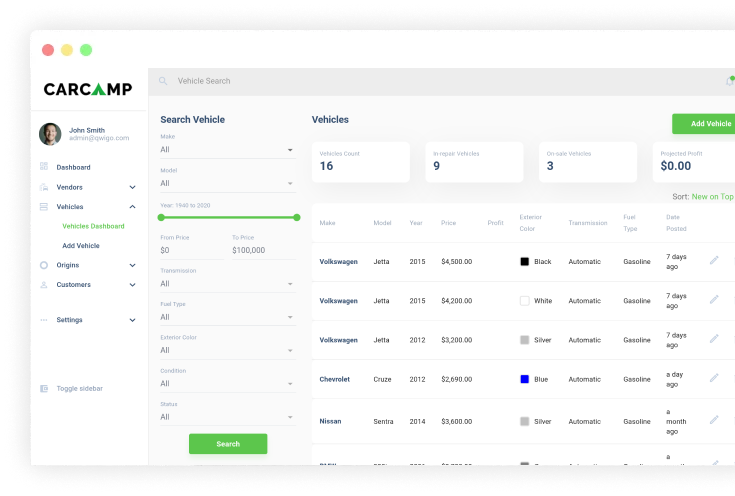The height and width of the screenshot is (496, 735).
Task: Select Vendors menu item
Action: [69, 187]
